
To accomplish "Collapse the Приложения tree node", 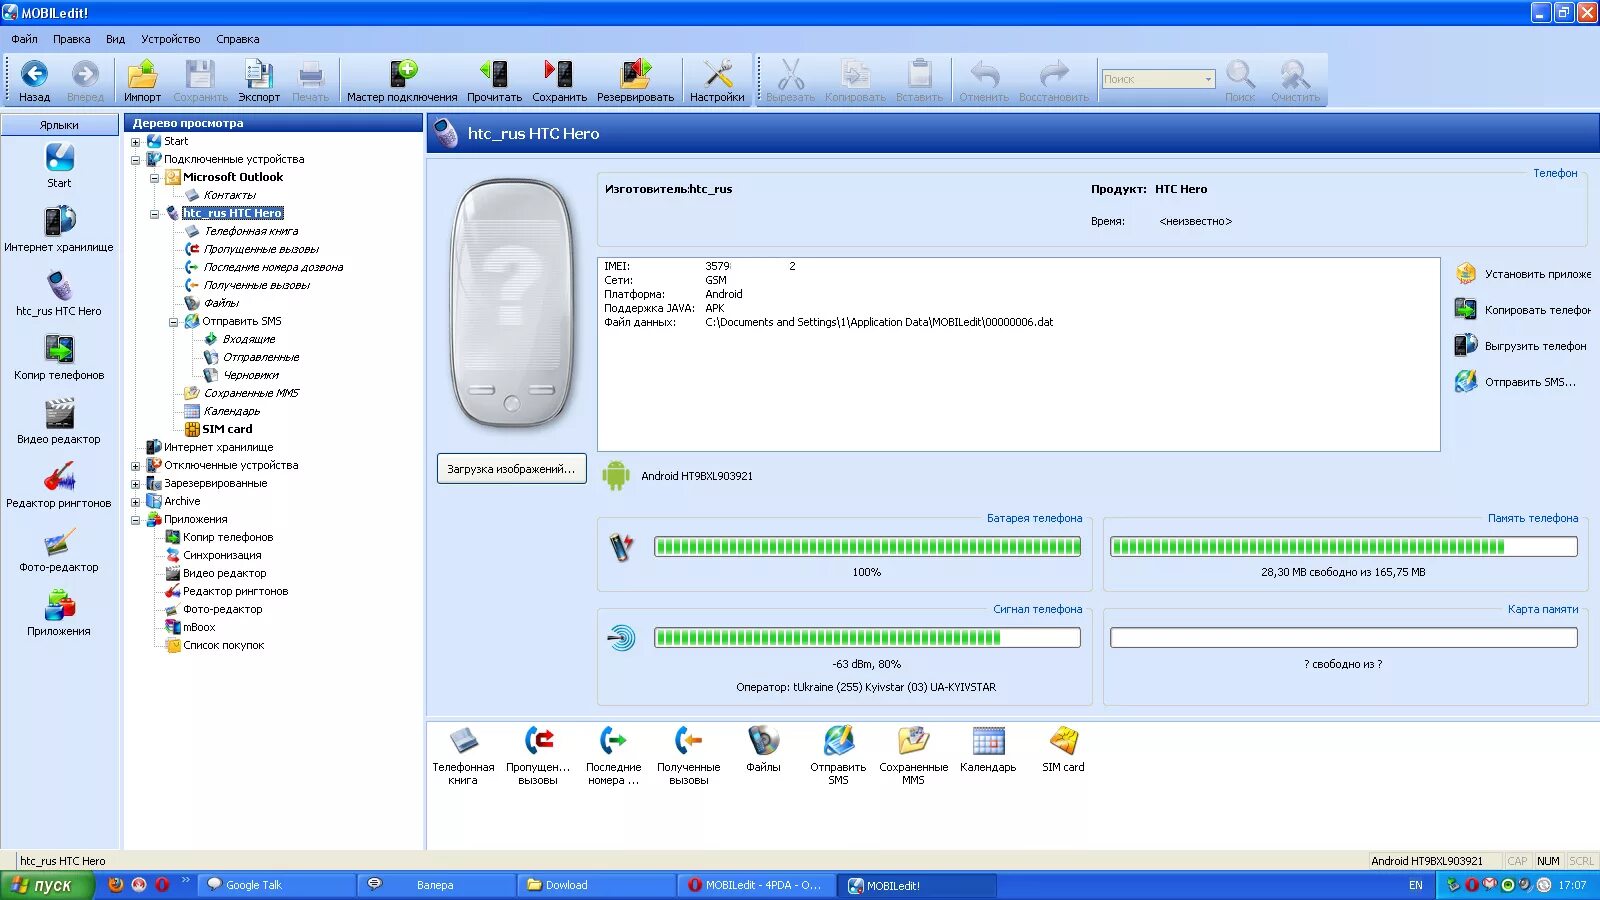I will point(136,520).
